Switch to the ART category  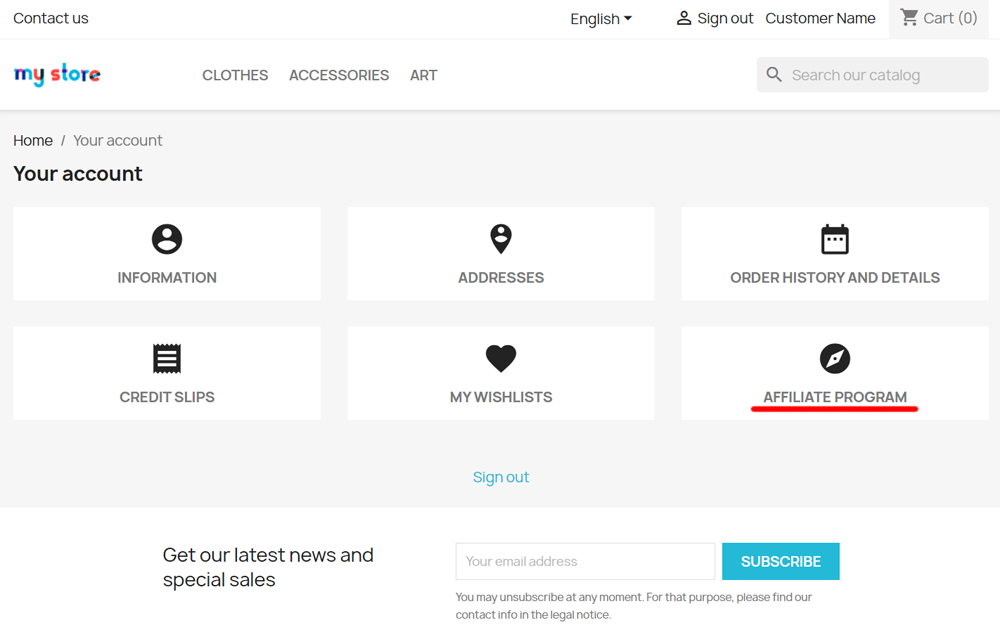tap(423, 75)
